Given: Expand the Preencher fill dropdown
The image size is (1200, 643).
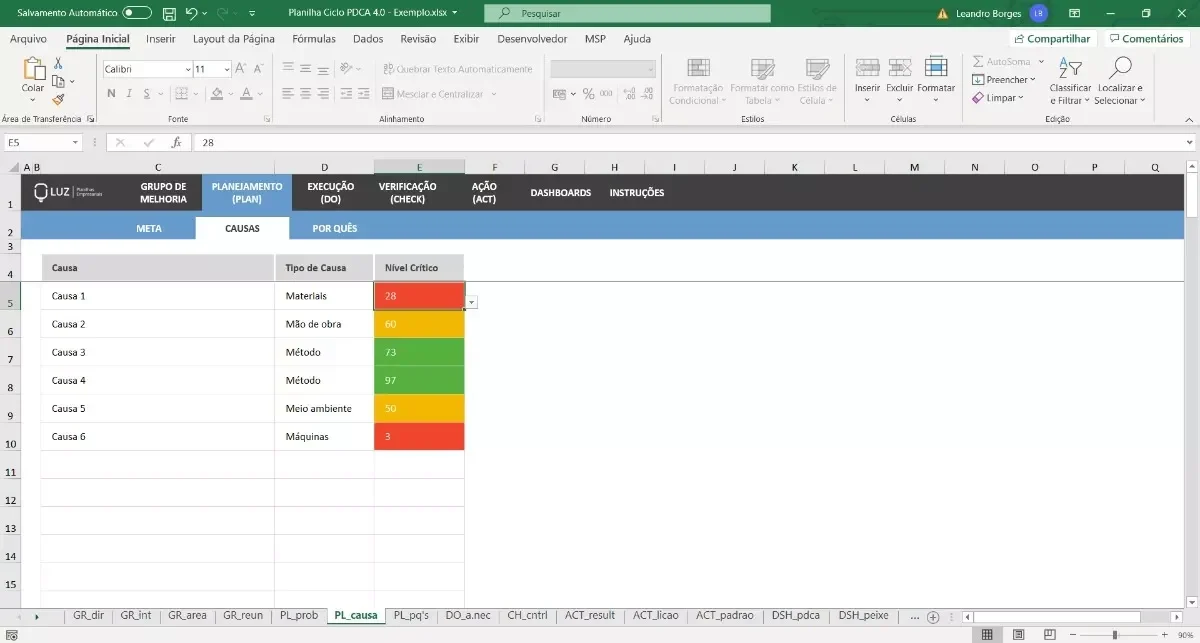Looking at the screenshot, I should click(x=1034, y=80).
